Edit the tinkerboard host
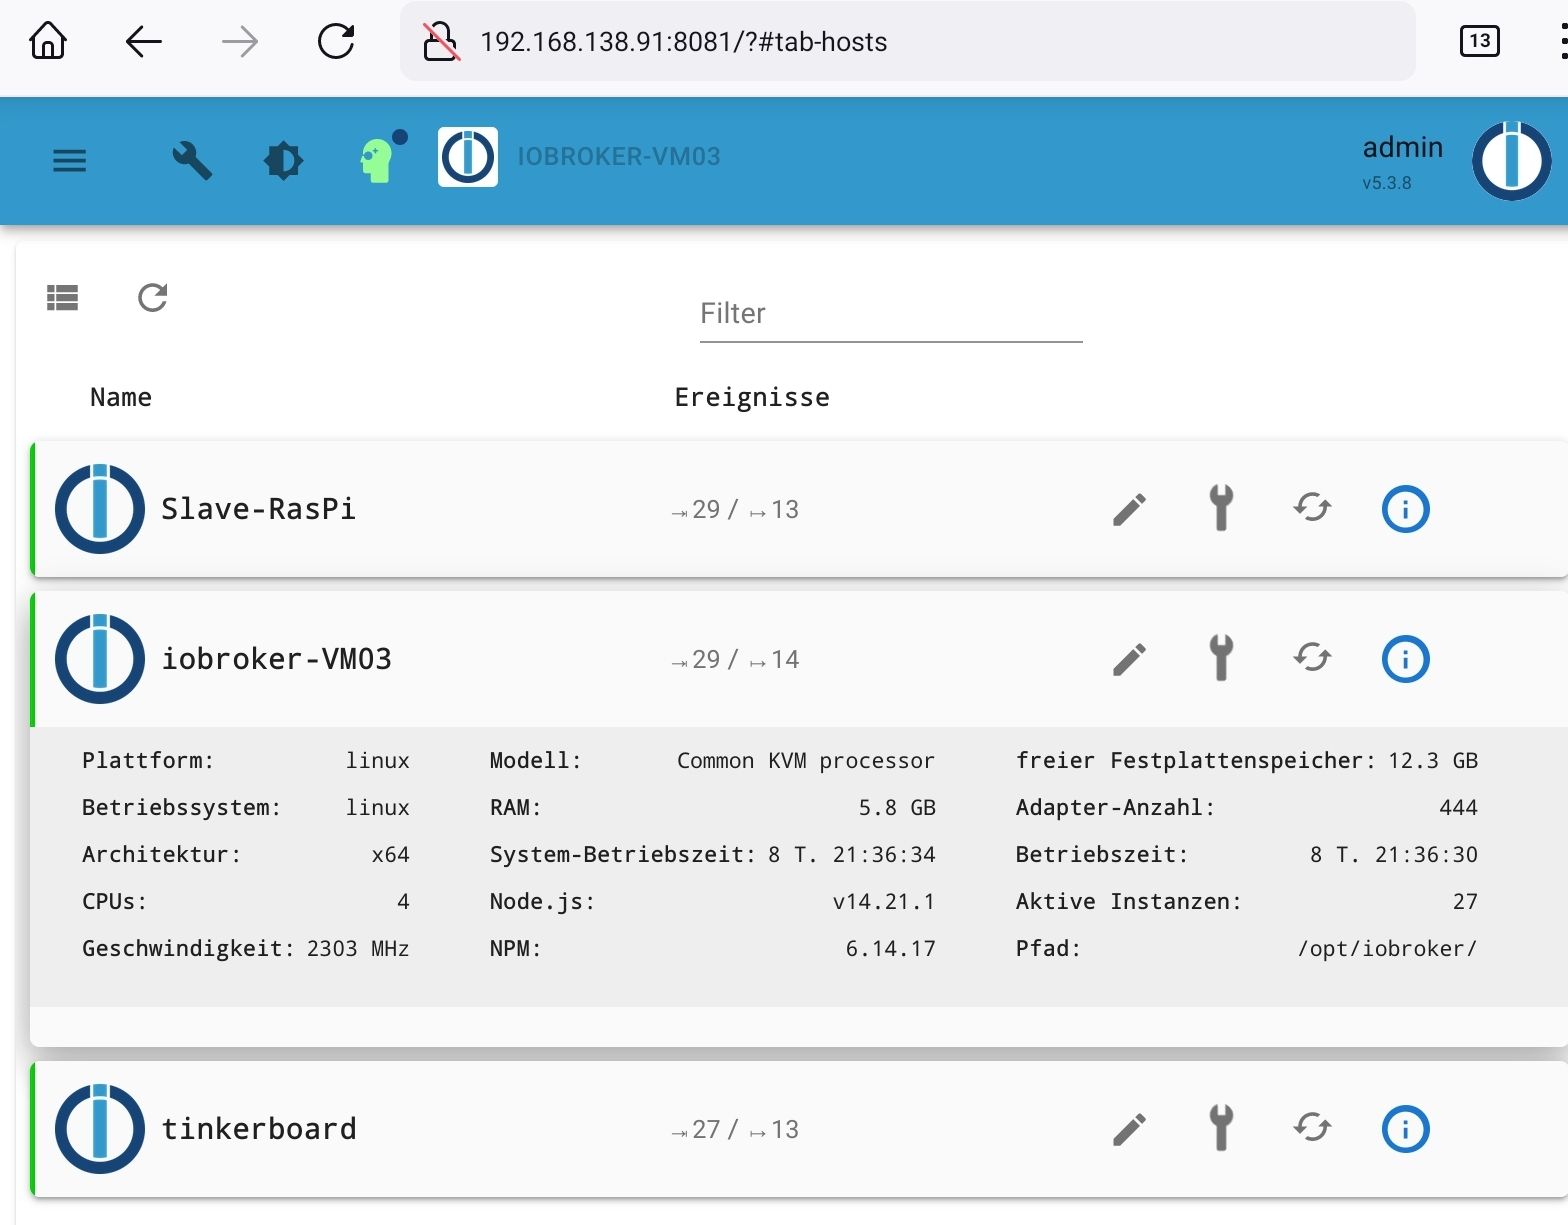 (1130, 1129)
